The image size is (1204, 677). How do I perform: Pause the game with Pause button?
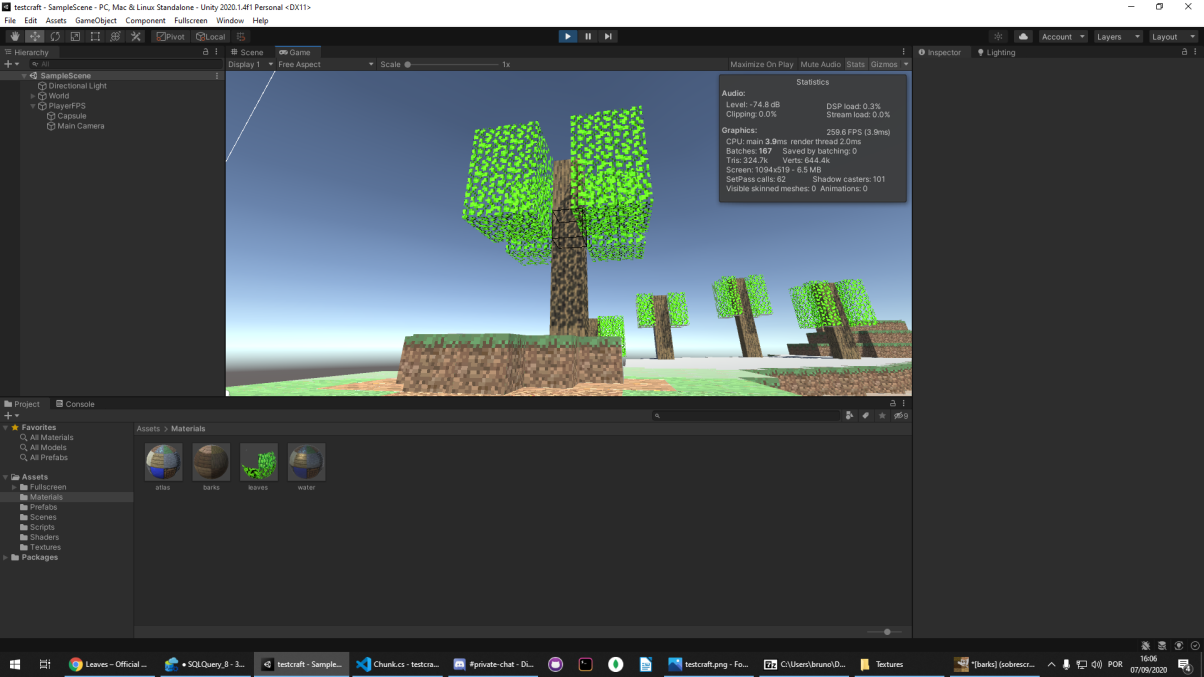(x=588, y=36)
